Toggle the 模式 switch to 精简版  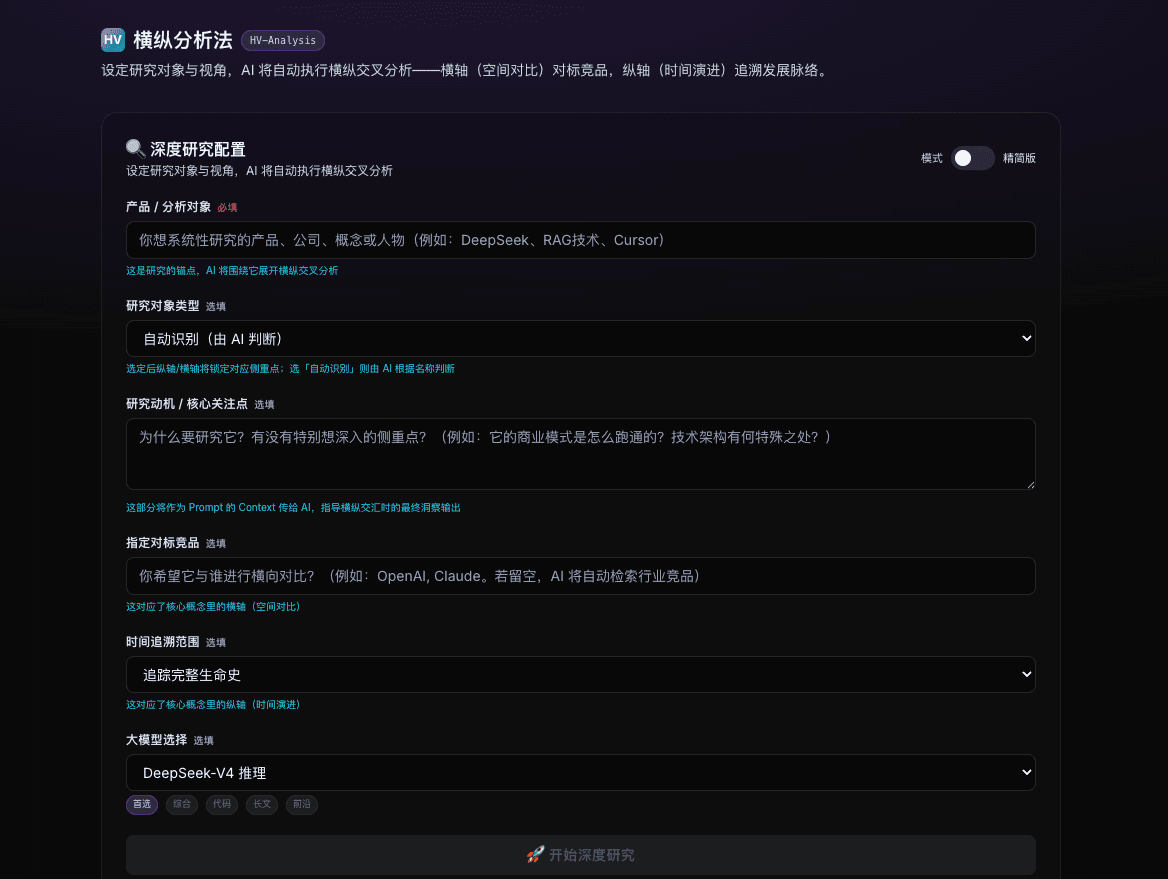tap(972, 158)
